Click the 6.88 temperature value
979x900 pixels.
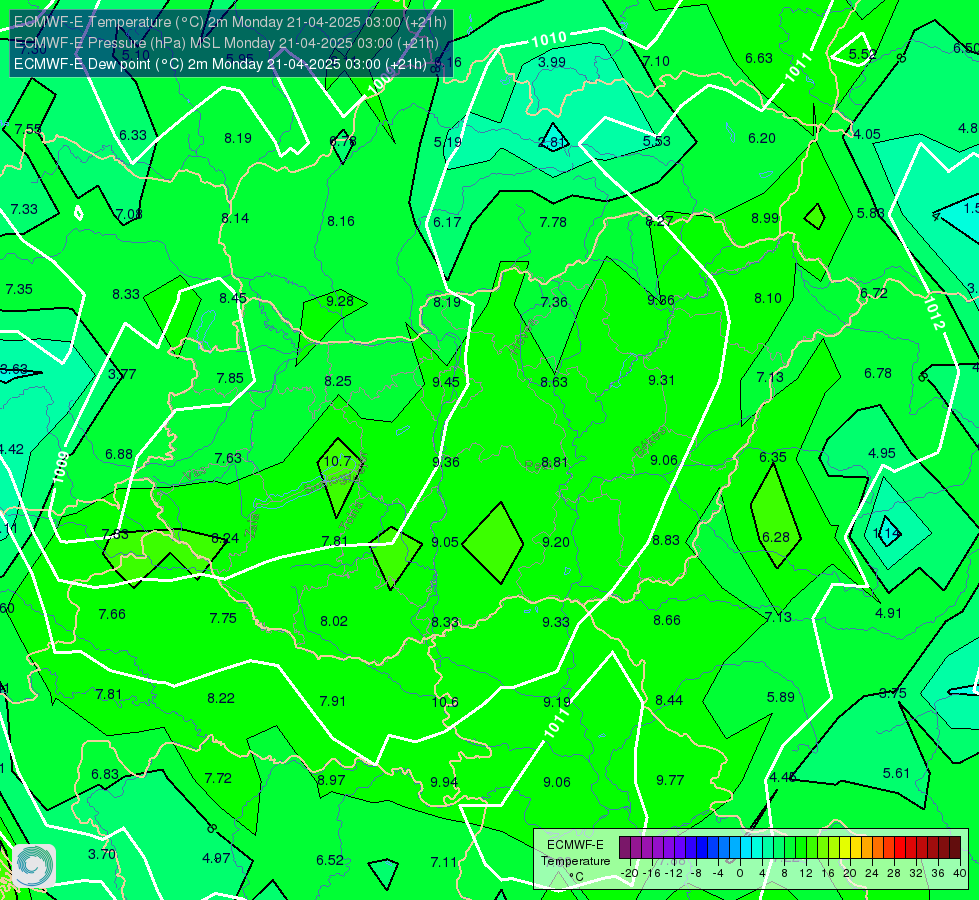tap(119, 454)
